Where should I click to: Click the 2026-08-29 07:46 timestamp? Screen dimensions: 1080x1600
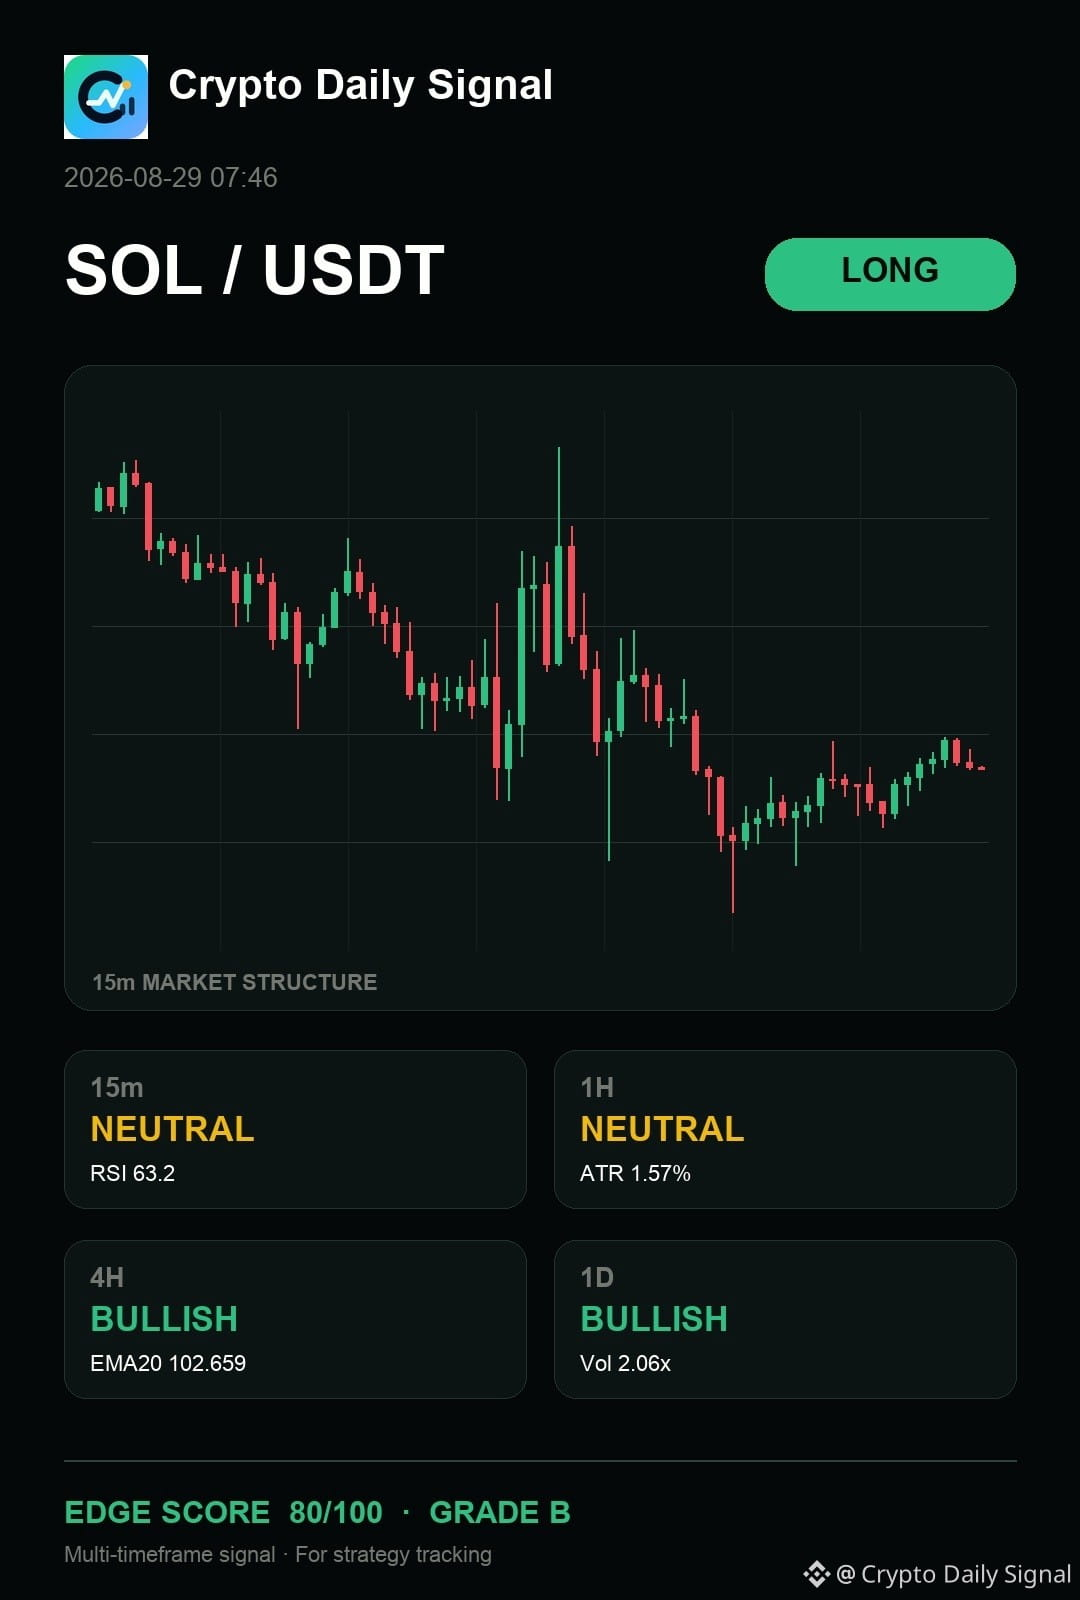[x=171, y=178]
